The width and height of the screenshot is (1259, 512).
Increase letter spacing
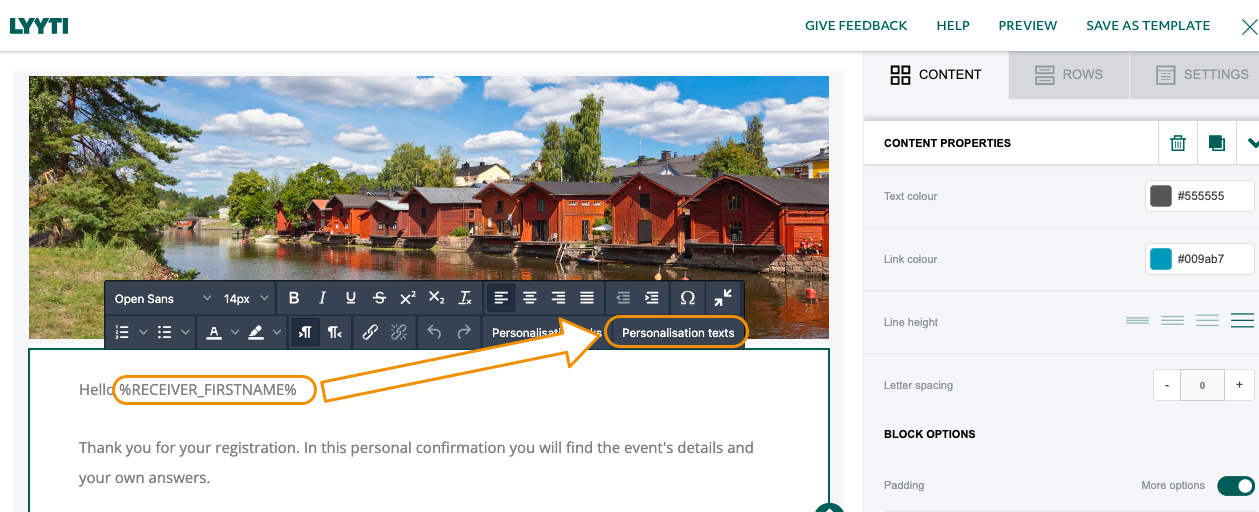pos(1239,385)
